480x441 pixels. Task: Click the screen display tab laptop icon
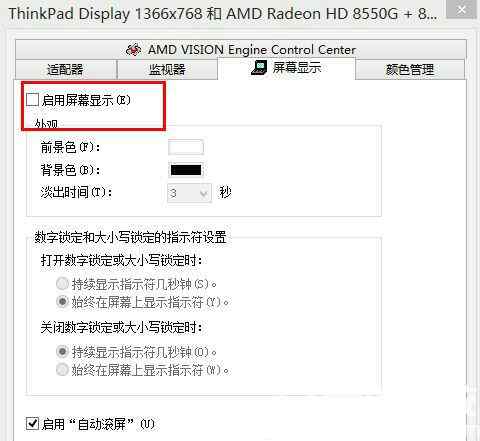click(259, 68)
